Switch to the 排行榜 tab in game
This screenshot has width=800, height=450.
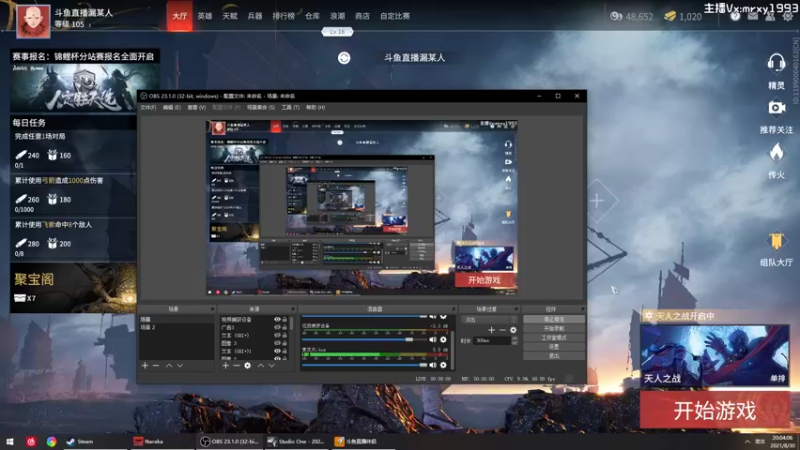pos(284,16)
